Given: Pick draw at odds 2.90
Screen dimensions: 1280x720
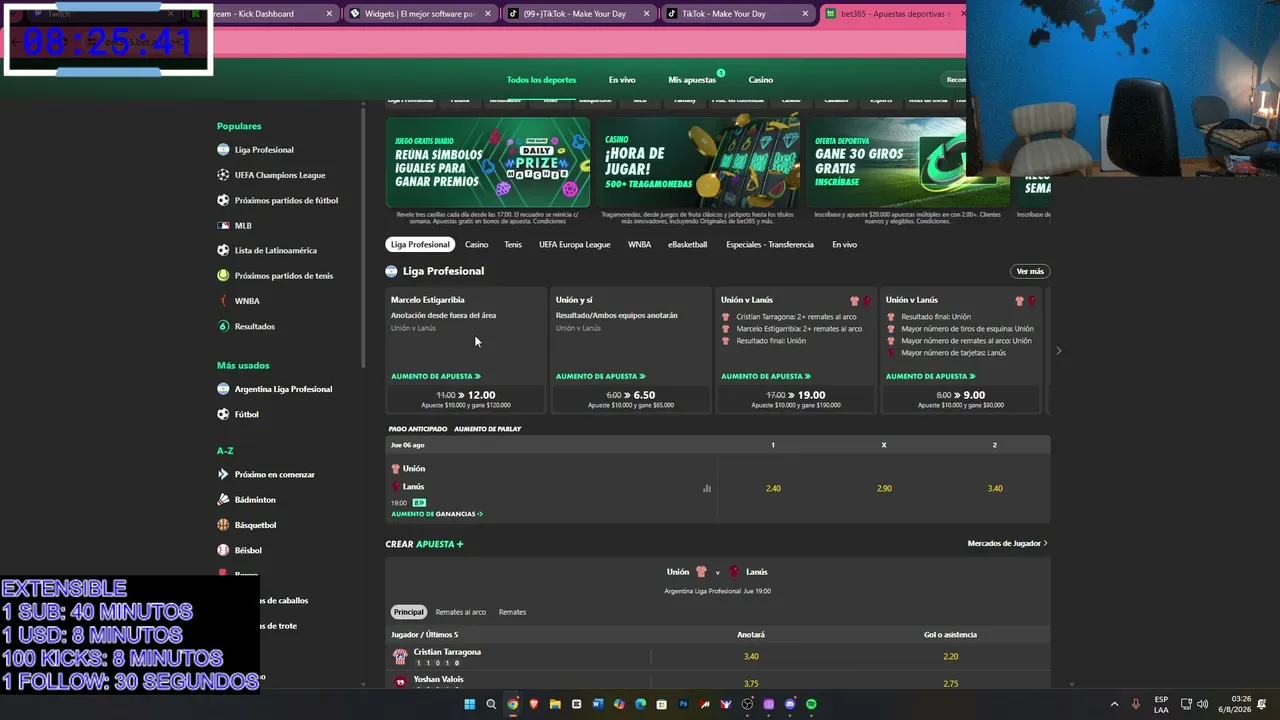Looking at the screenshot, I should (884, 489).
